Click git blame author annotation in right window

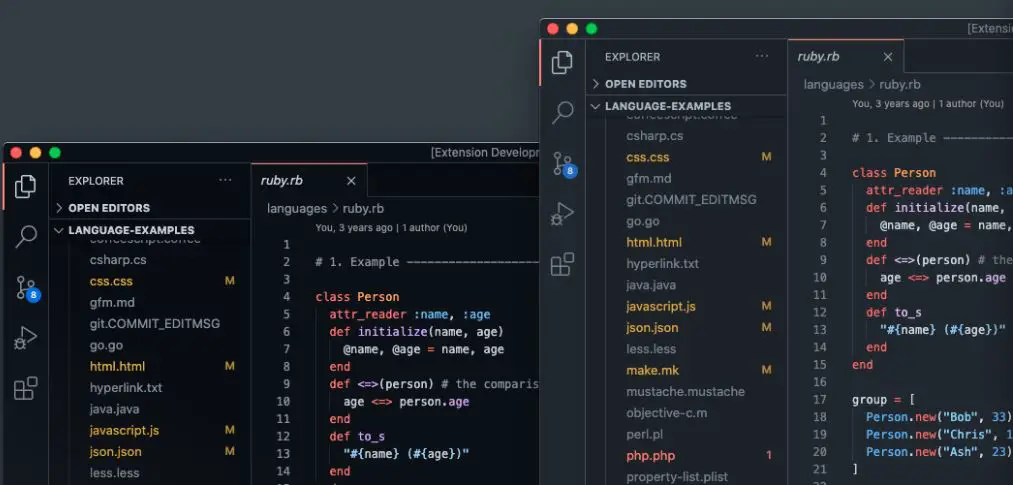[928, 104]
